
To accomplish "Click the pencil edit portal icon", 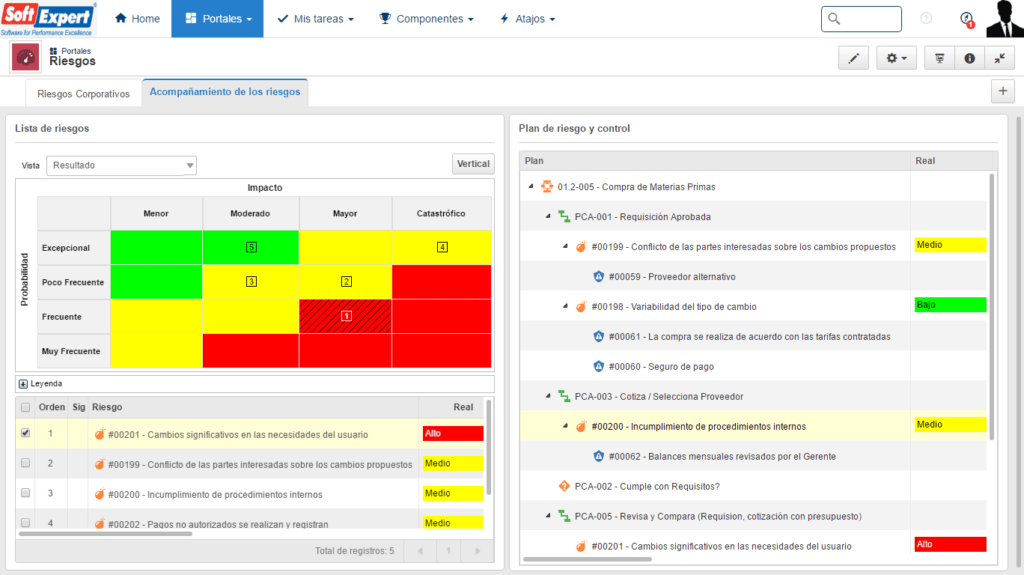I will tap(853, 58).
